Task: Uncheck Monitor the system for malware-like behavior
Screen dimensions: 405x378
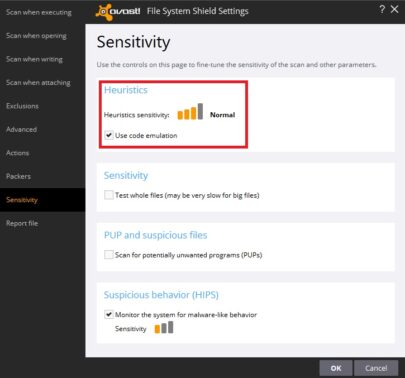Action: [x=109, y=314]
